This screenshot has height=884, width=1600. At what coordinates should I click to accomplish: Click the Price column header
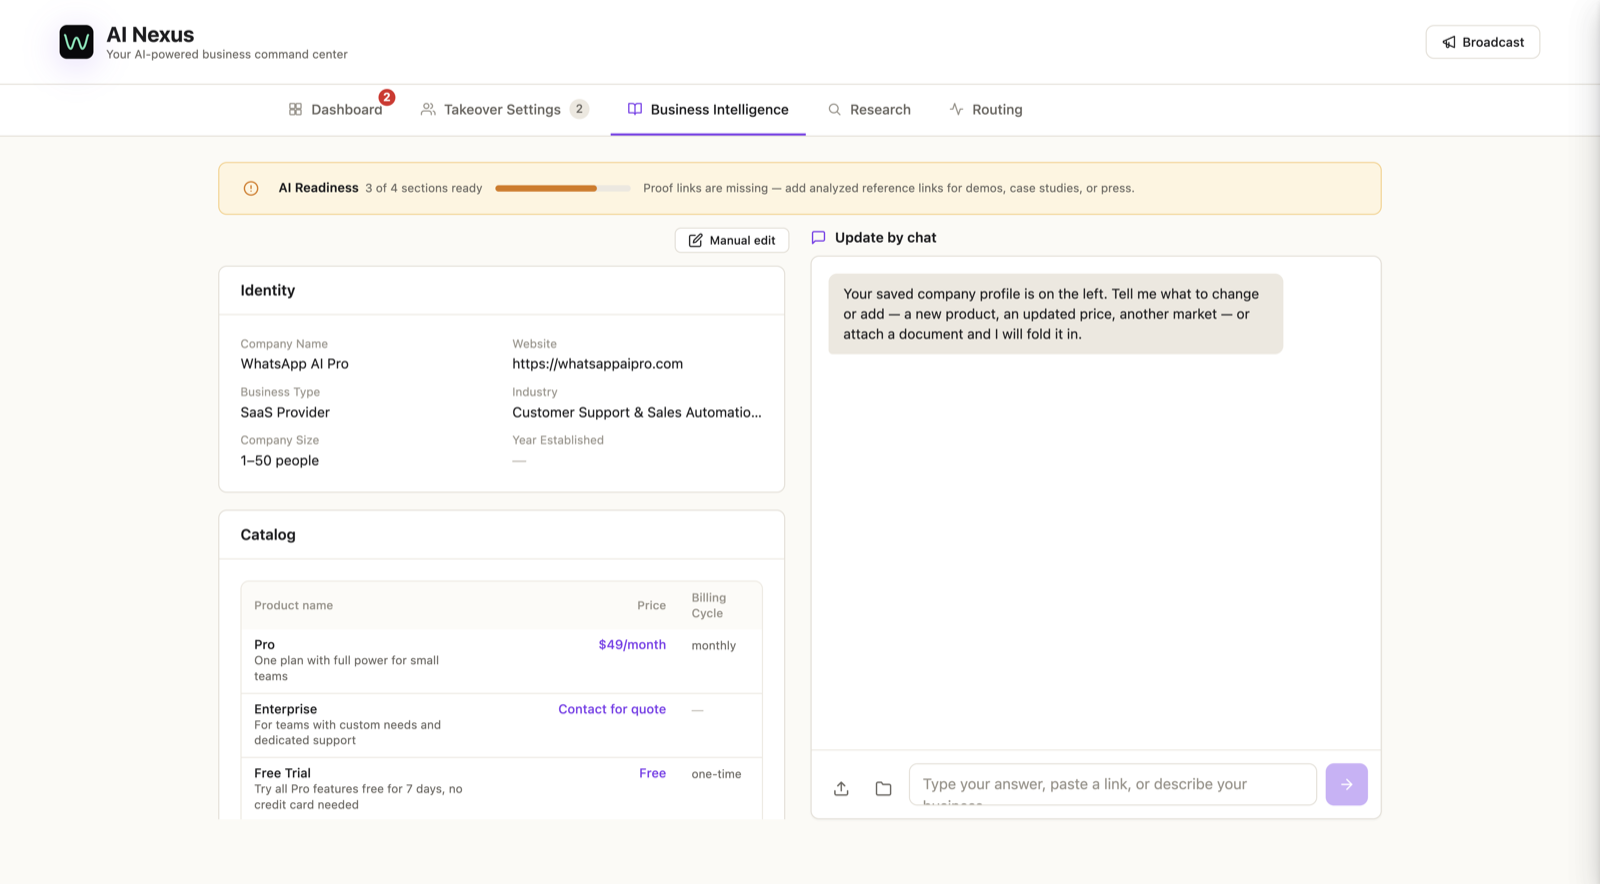(x=651, y=606)
